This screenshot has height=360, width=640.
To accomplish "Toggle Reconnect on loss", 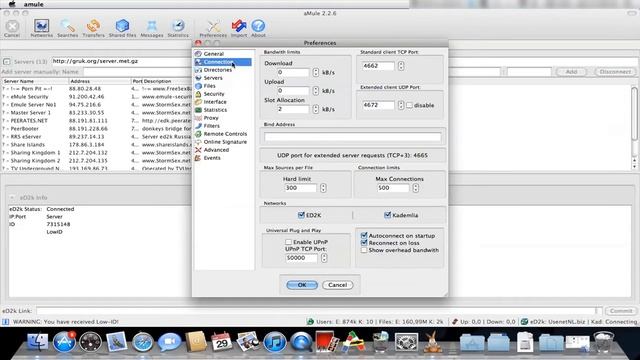I will pos(364,243).
